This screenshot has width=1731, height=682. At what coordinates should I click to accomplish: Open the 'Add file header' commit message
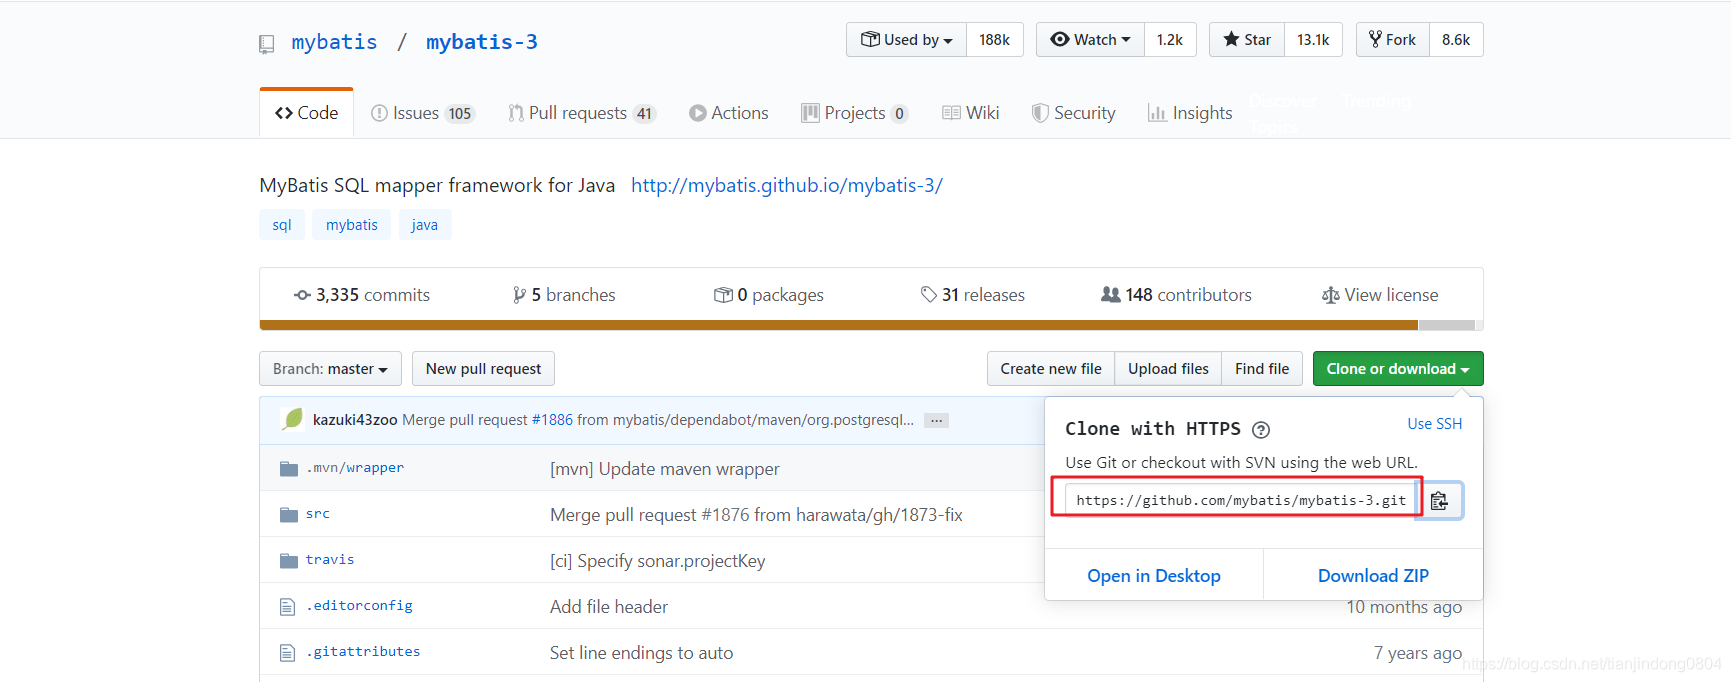[x=609, y=607]
